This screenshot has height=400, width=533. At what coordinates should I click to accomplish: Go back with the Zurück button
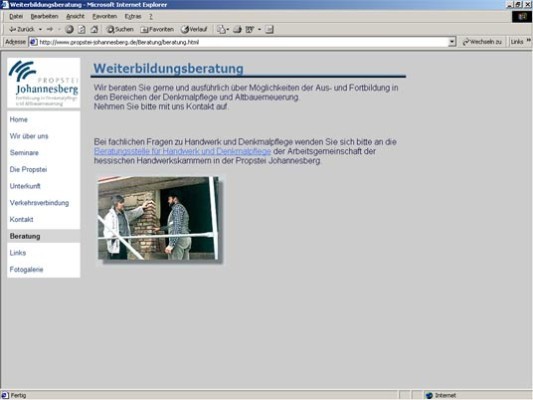(x=21, y=30)
